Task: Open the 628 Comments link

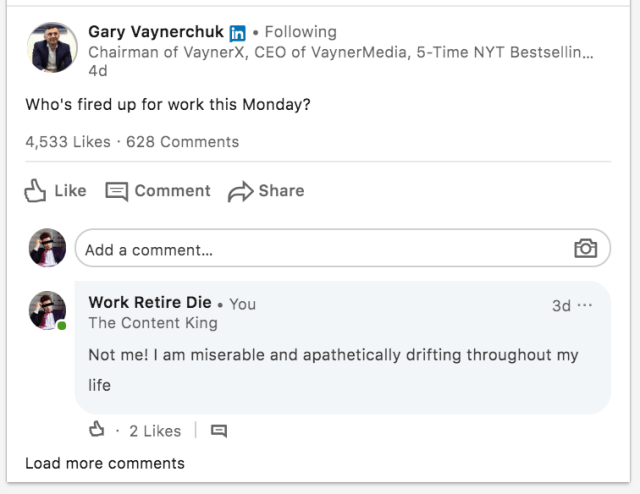Action: (x=182, y=141)
